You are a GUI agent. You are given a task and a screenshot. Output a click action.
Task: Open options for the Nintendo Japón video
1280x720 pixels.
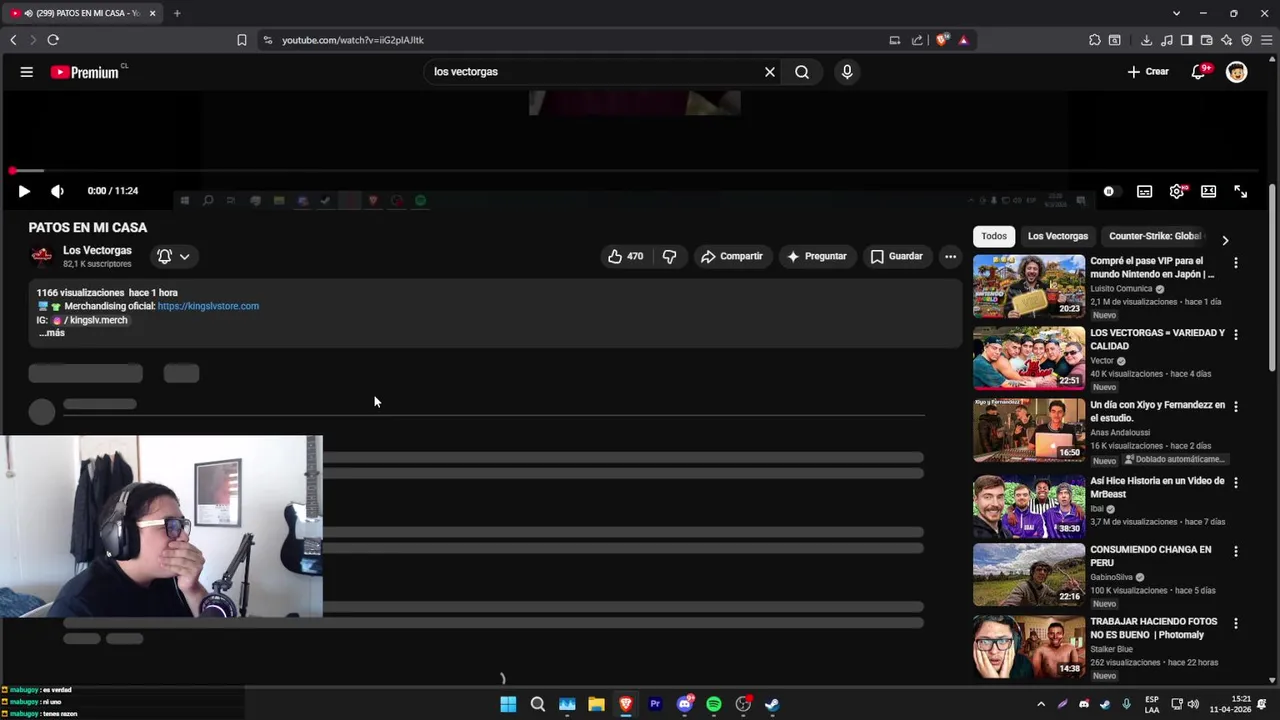pos(1236,263)
